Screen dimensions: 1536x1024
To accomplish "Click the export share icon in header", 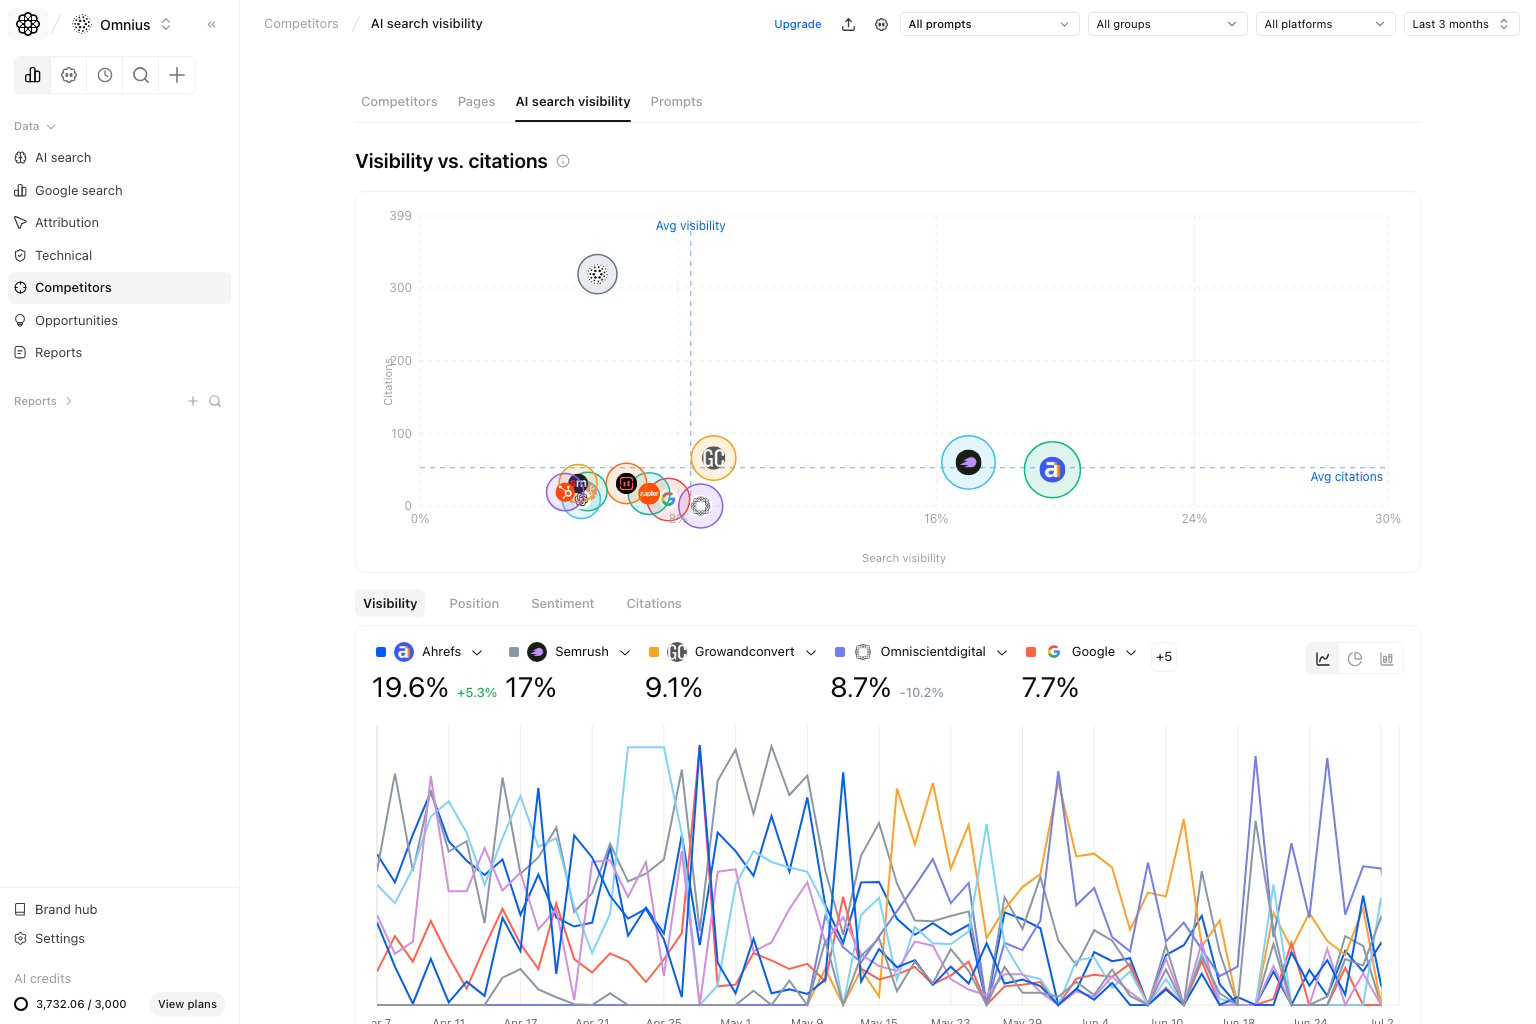I will (848, 24).
